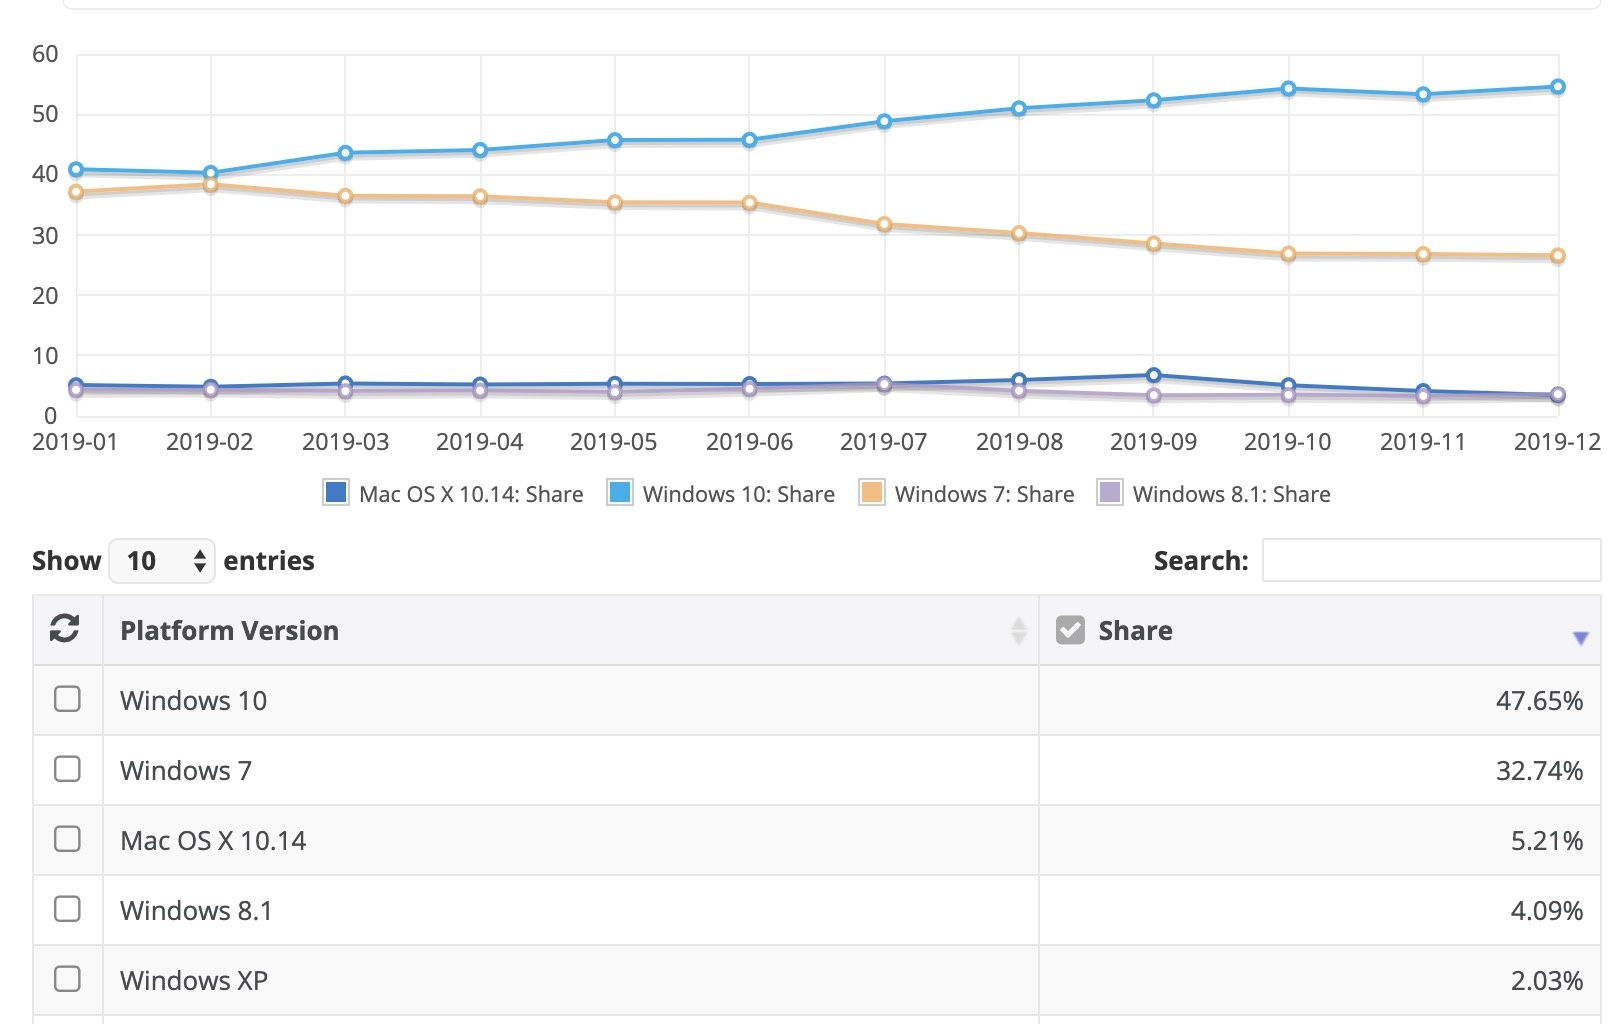Toggle the Share column header checkbox
Viewport: 1612px width, 1024px height.
(x=1070, y=630)
